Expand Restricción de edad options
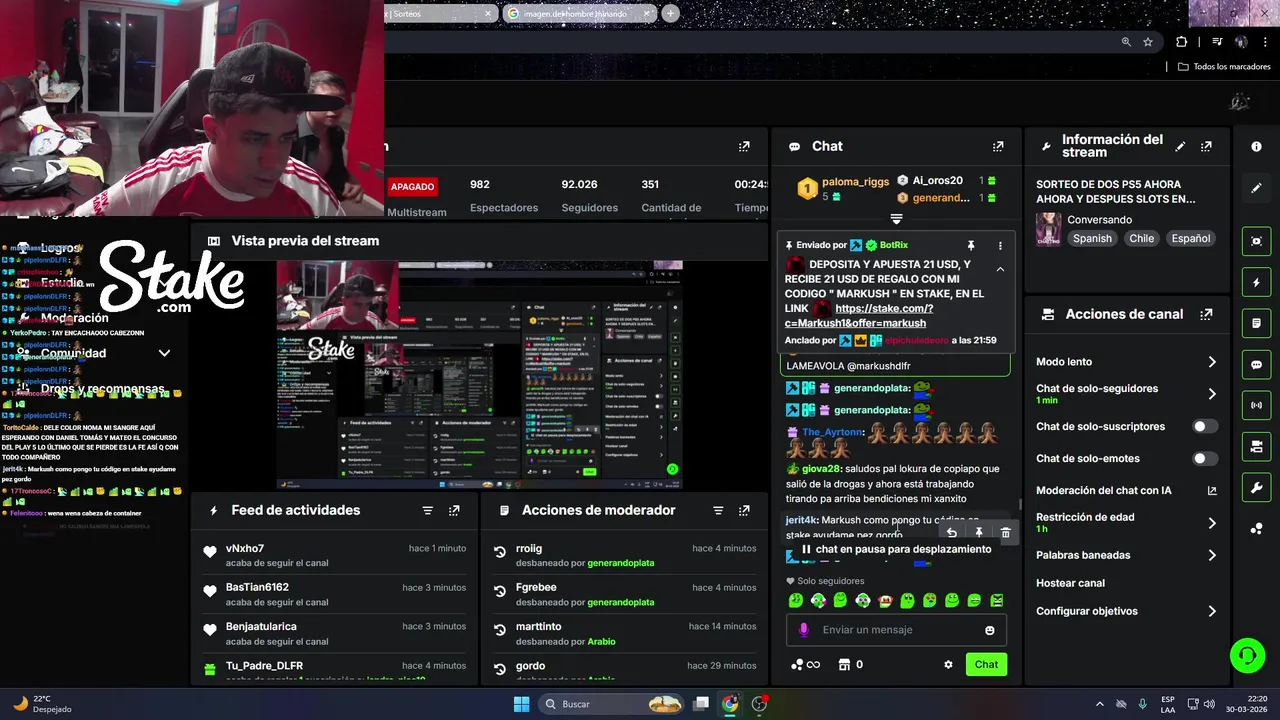 tap(1212, 523)
